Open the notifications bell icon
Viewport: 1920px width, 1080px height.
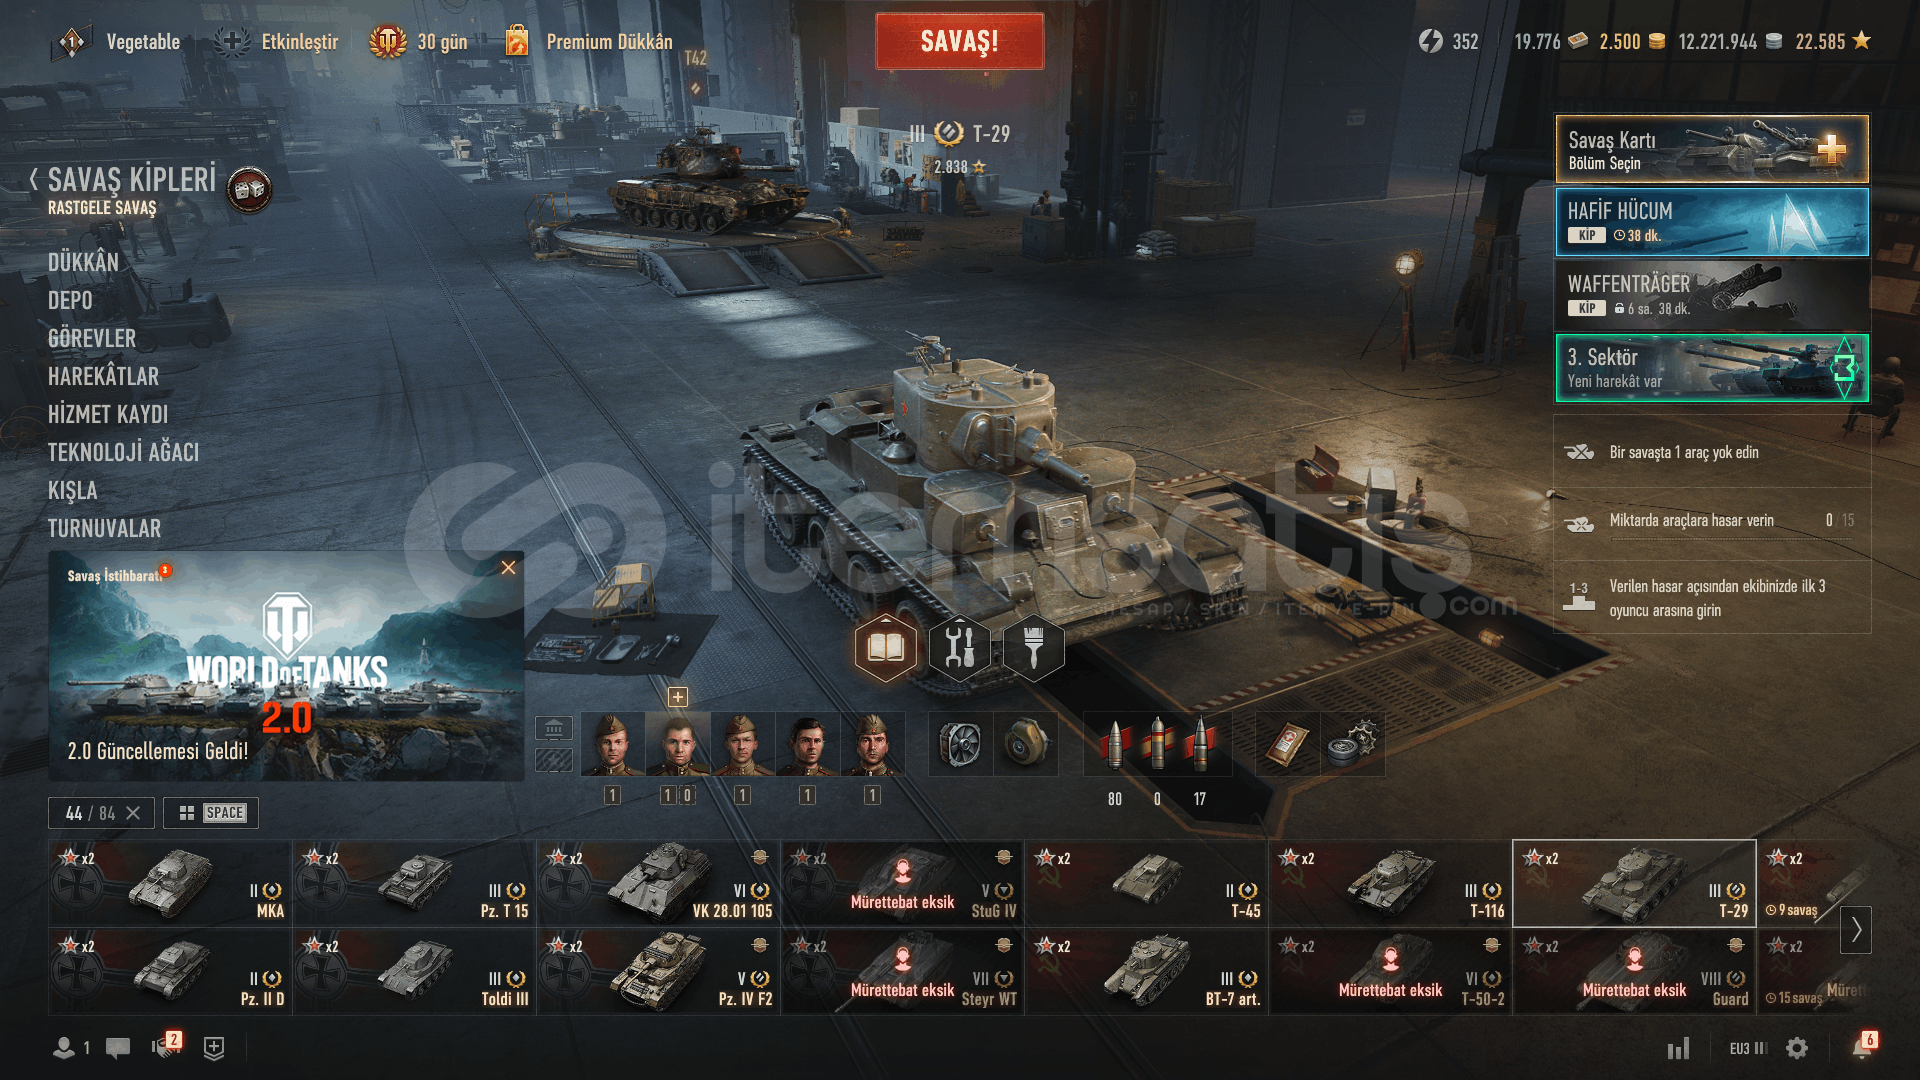coord(1861,1047)
